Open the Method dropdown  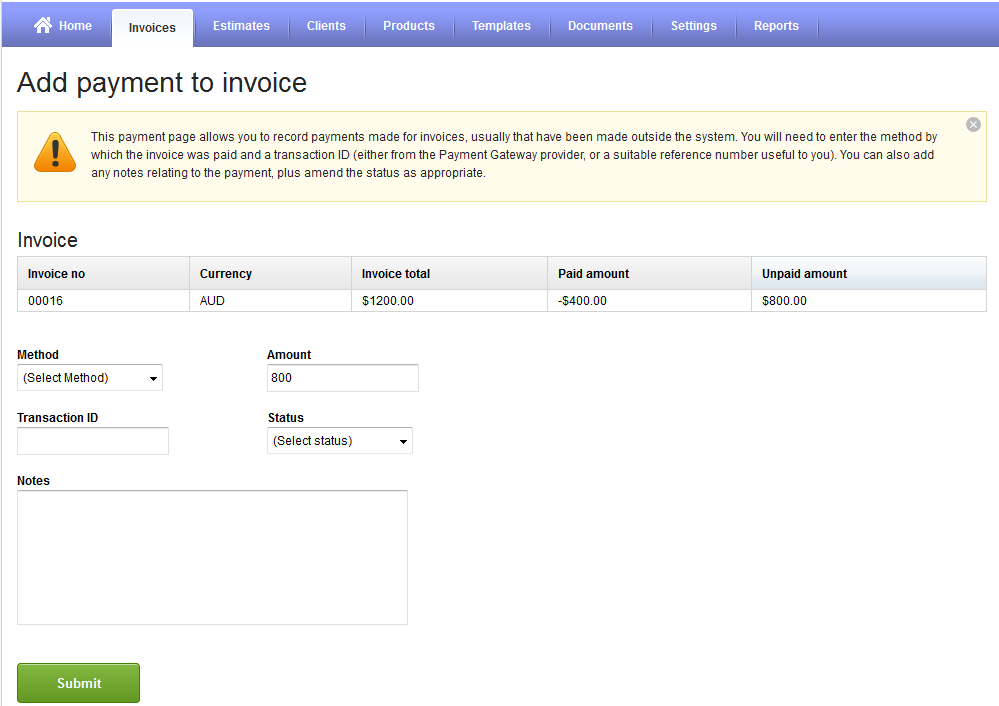coord(90,378)
